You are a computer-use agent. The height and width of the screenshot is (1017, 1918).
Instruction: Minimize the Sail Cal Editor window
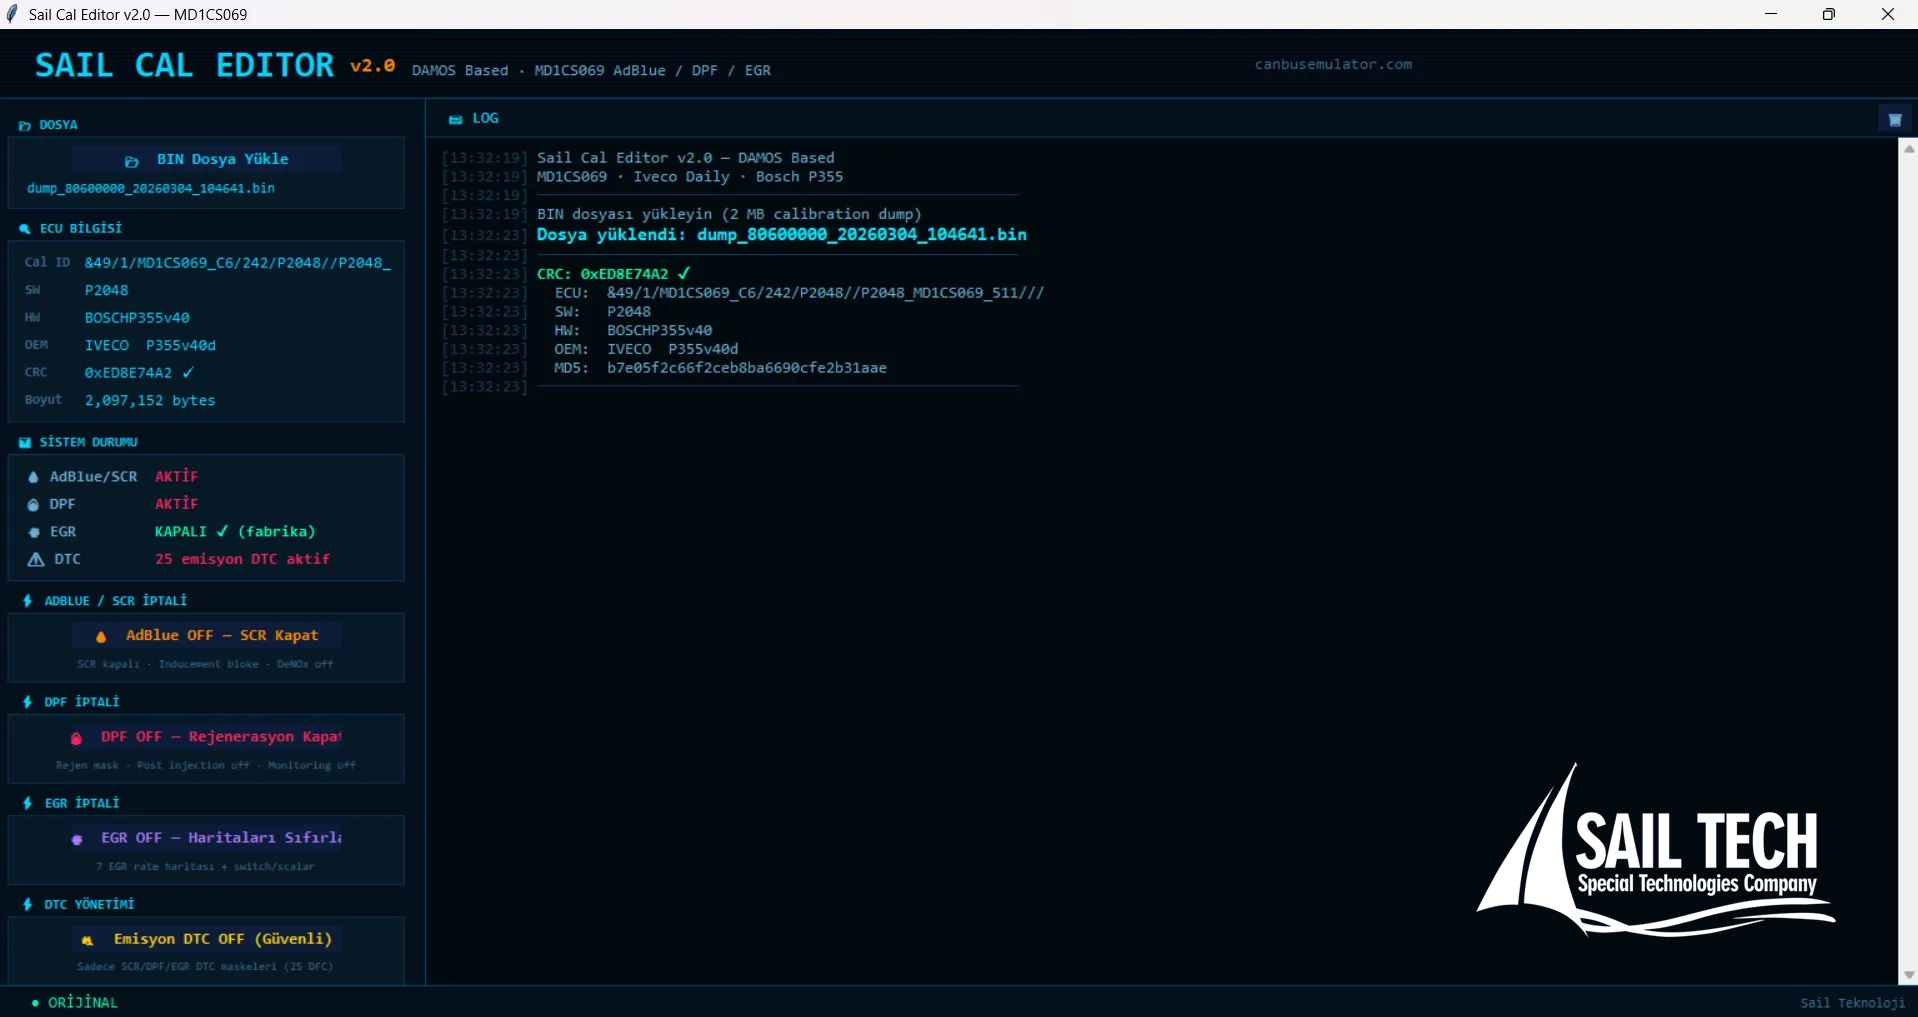point(1771,14)
